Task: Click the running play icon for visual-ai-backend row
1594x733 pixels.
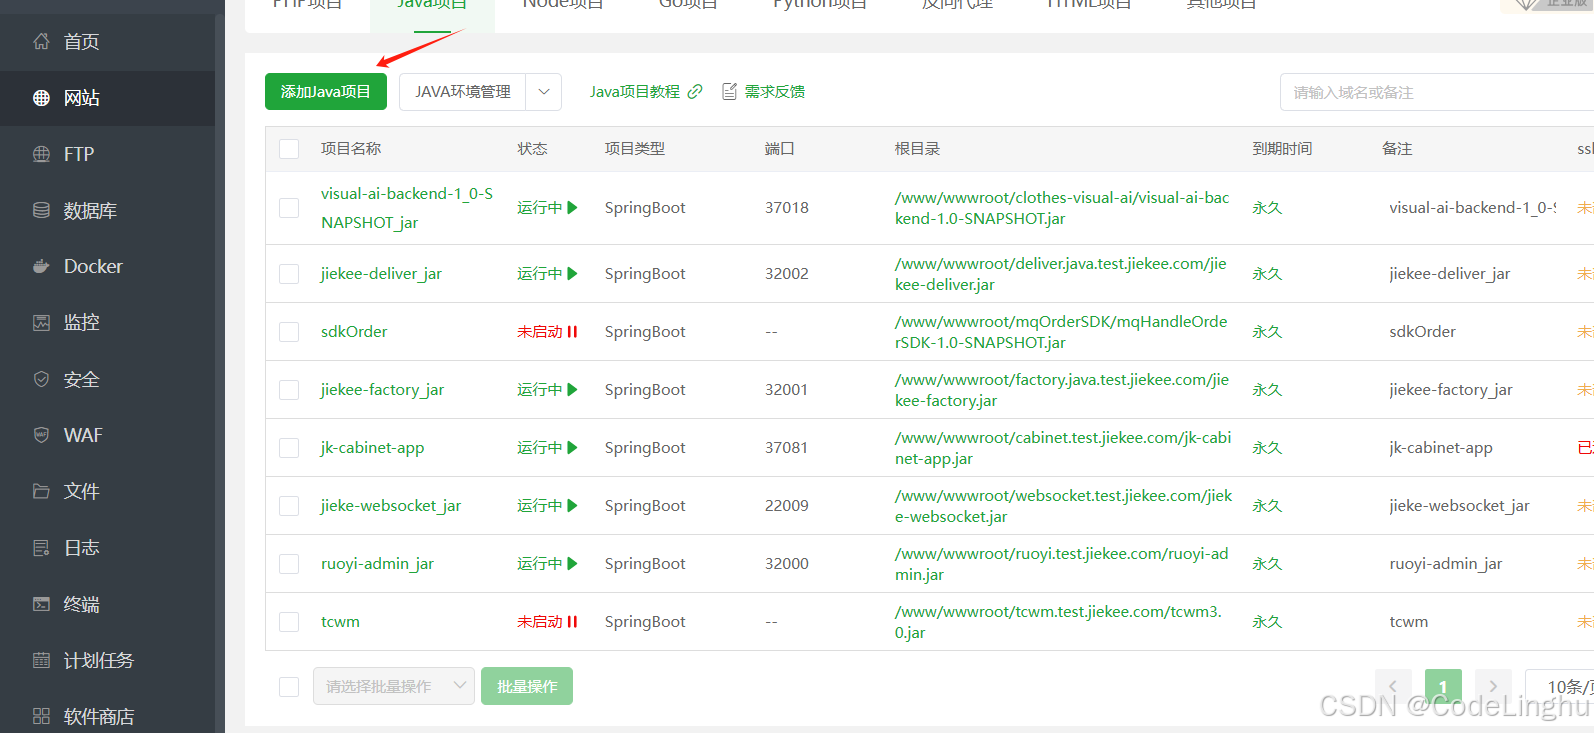Action: coord(573,207)
